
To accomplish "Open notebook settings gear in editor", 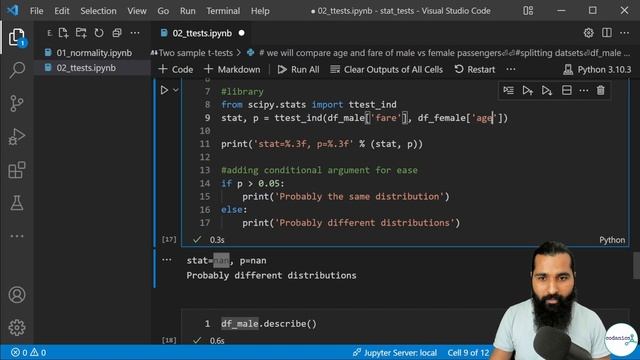I will tap(588, 33).
